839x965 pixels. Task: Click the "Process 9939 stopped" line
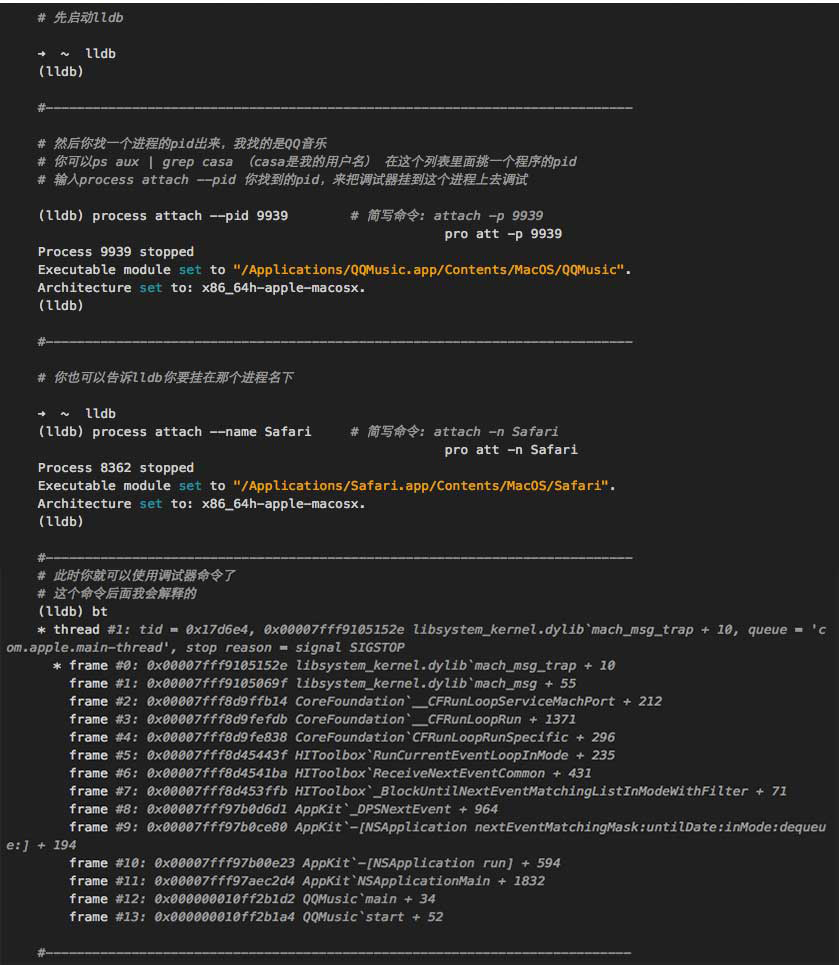[x=116, y=252]
